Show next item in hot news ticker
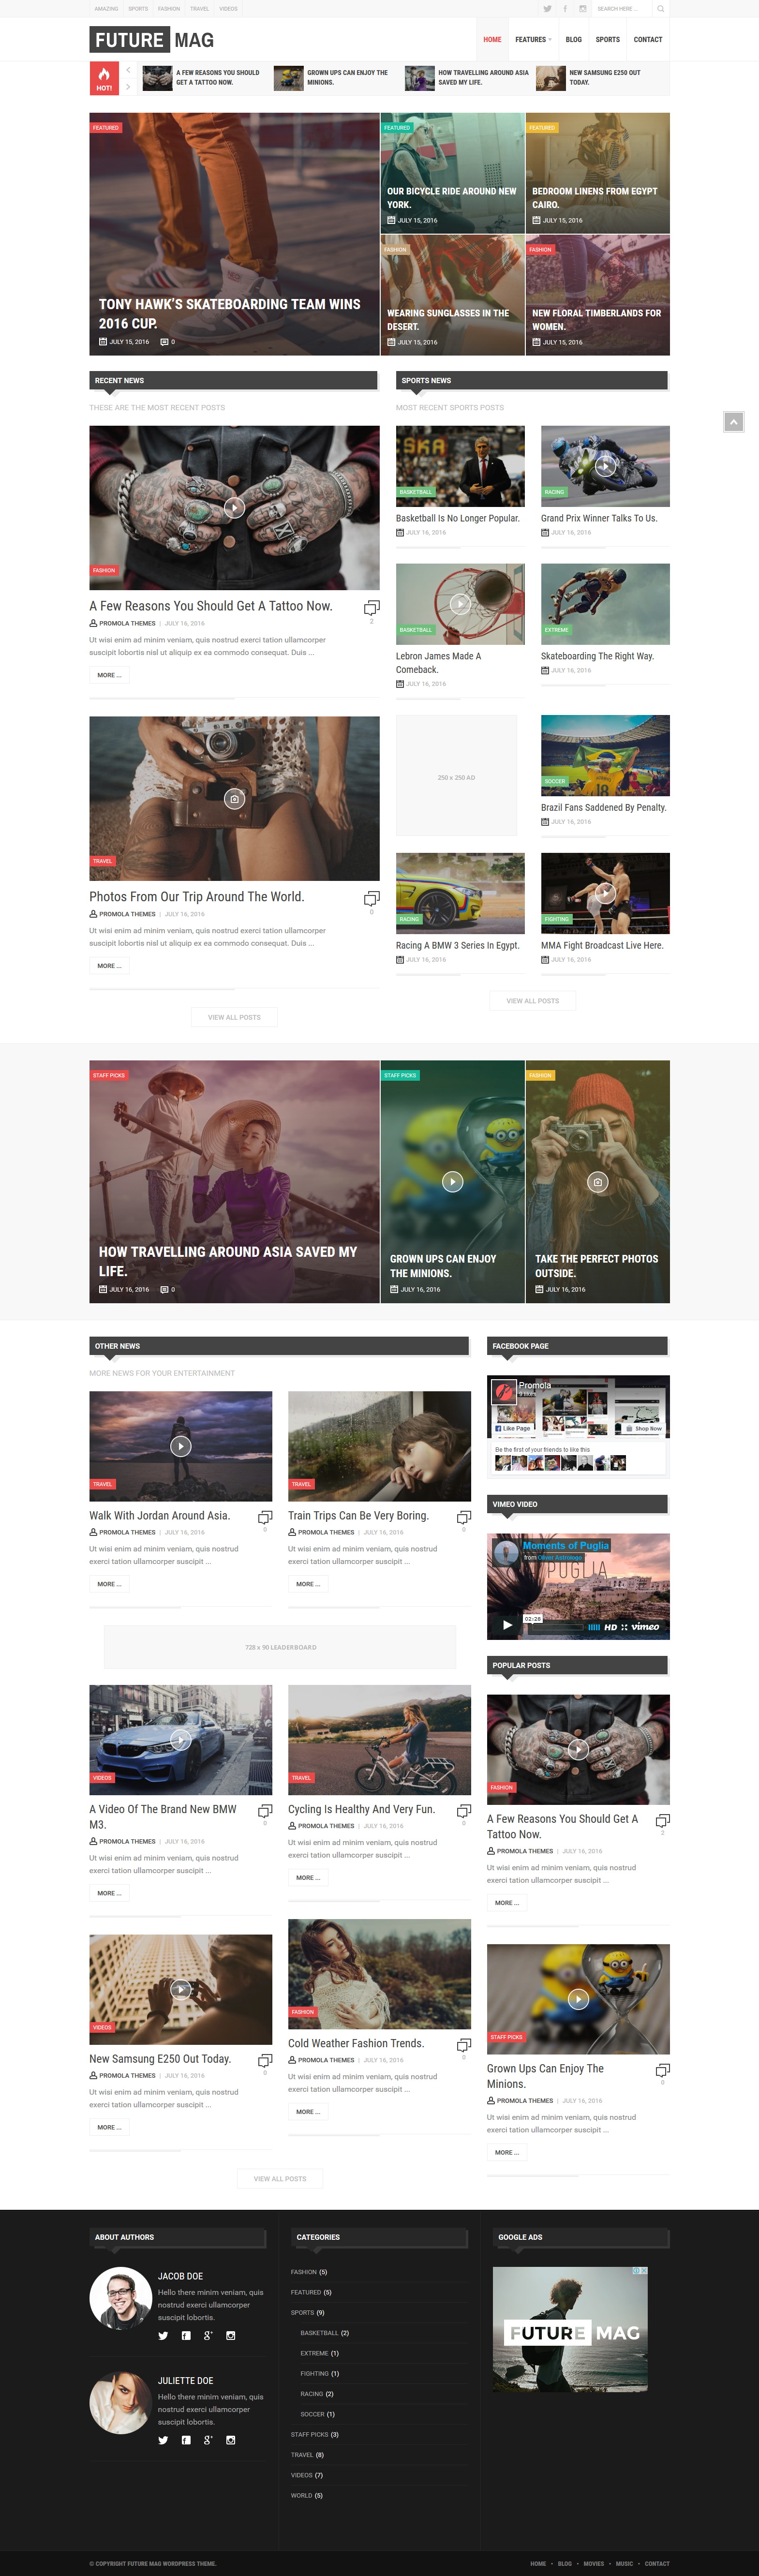 (128, 87)
